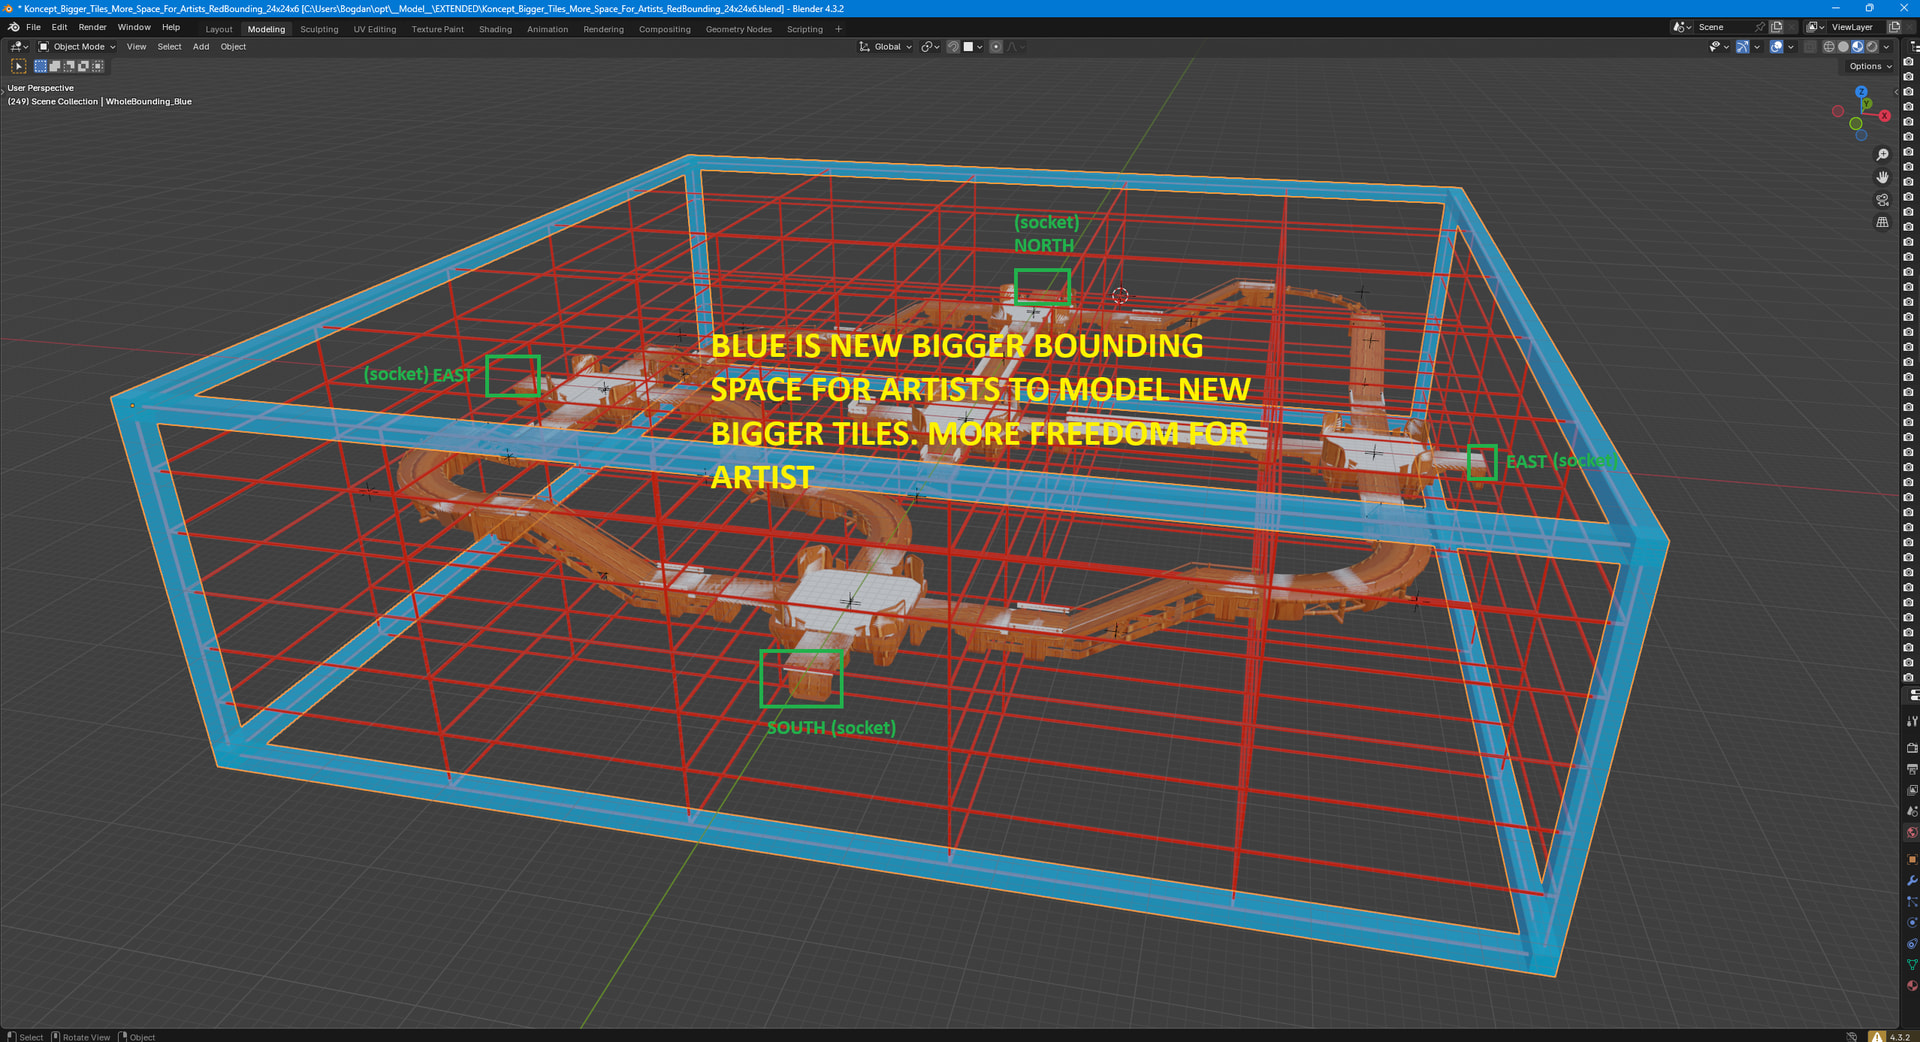Click the Scene name field
The image size is (1920, 1042).
1724,27
